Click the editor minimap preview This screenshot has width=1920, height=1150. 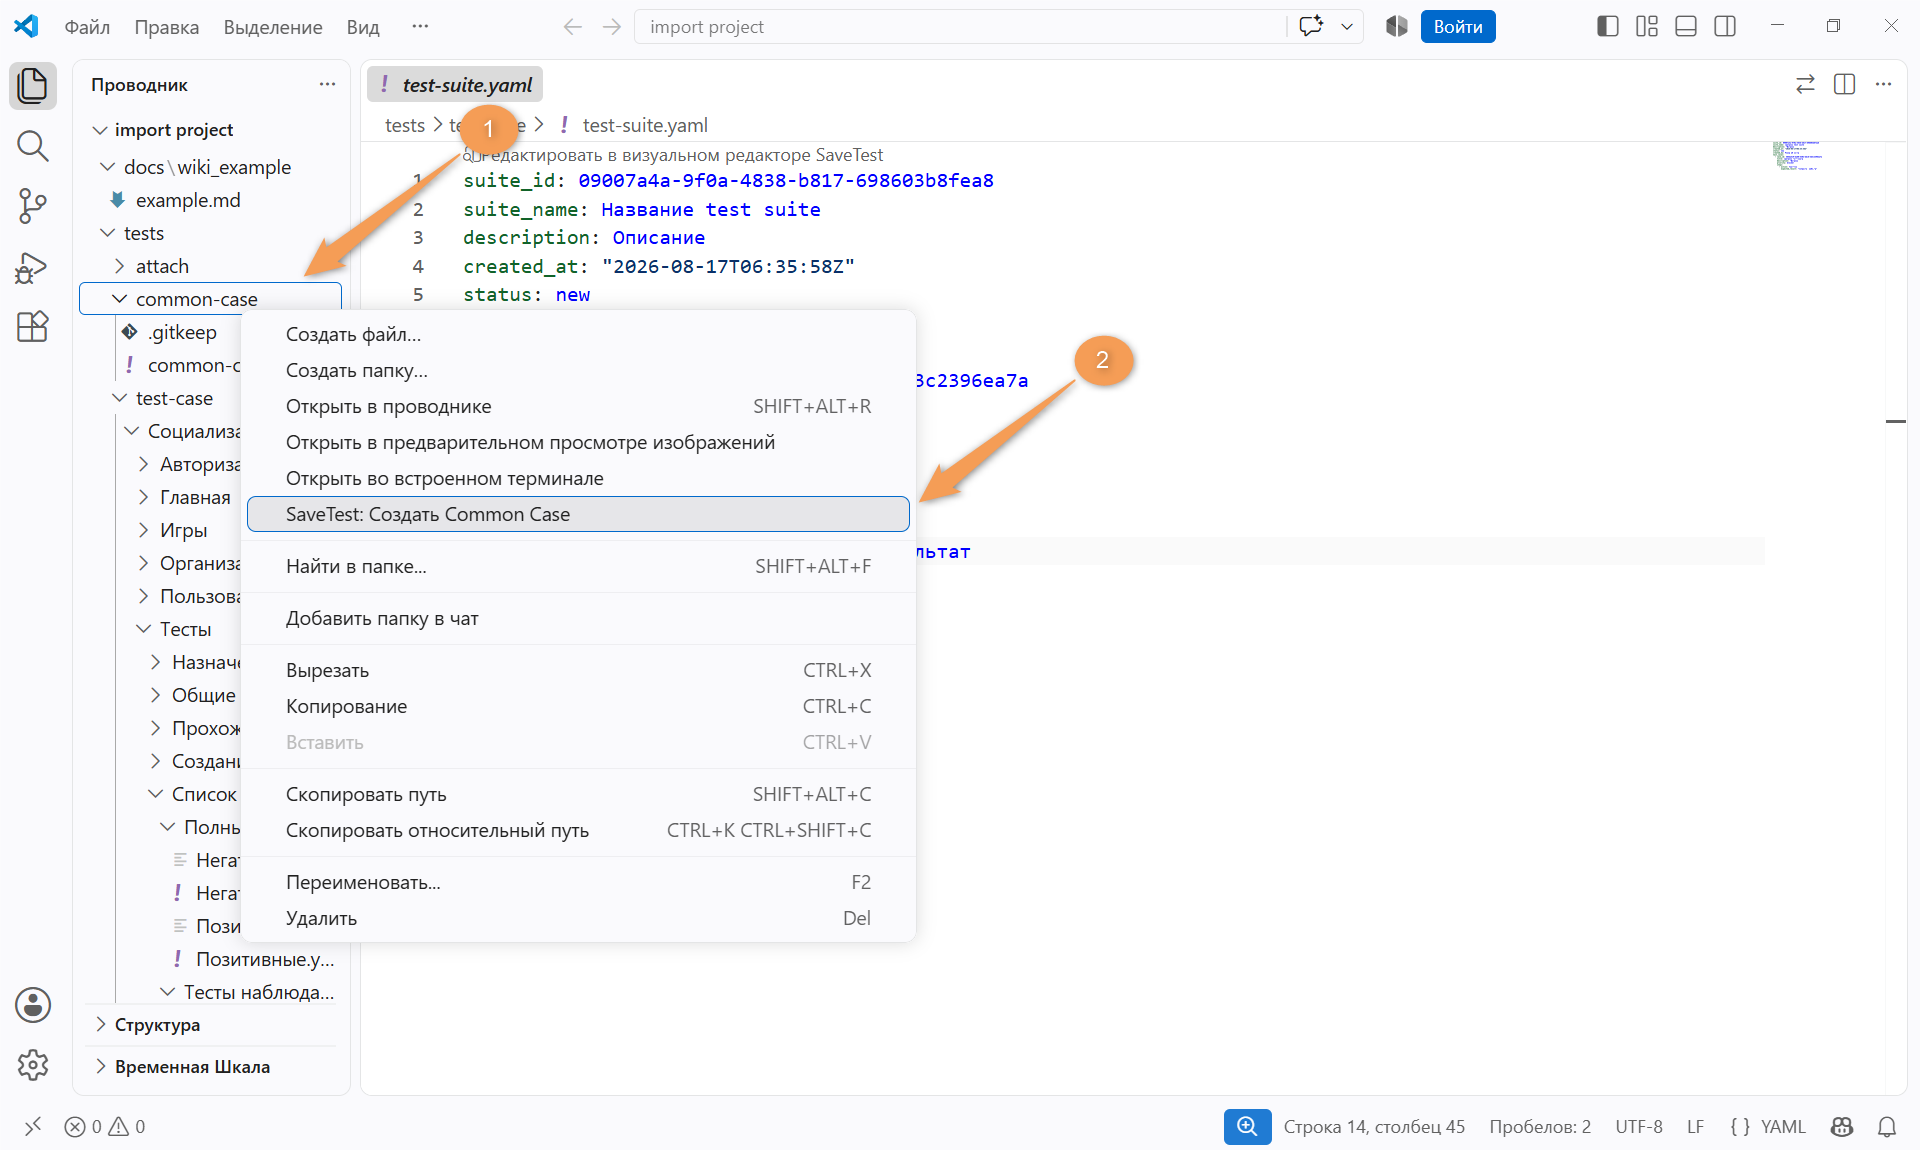click(x=1798, y=156)
